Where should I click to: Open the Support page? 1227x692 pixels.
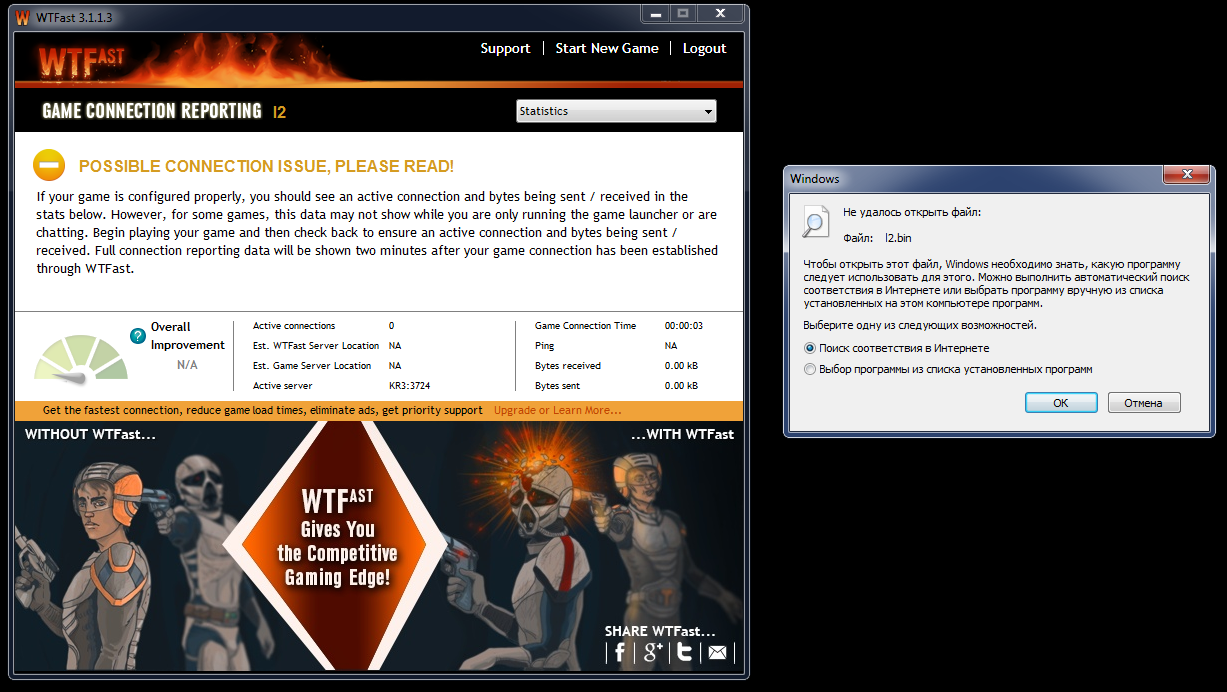505,48
